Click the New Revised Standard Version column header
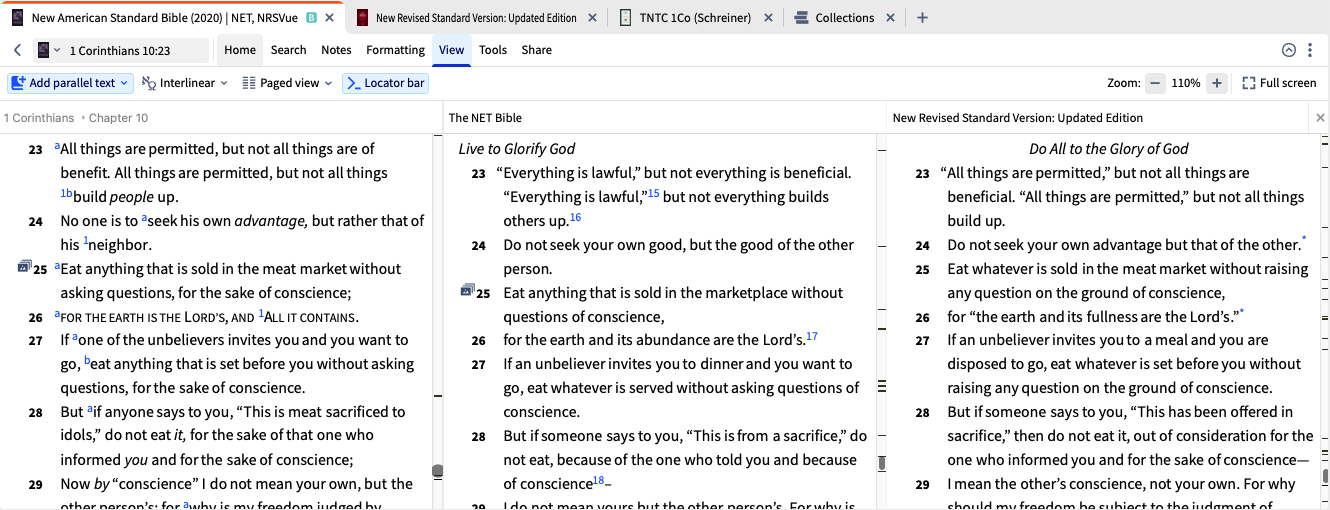The height and width of the screenshot is (510, 1330). [x=1017, y=118]
